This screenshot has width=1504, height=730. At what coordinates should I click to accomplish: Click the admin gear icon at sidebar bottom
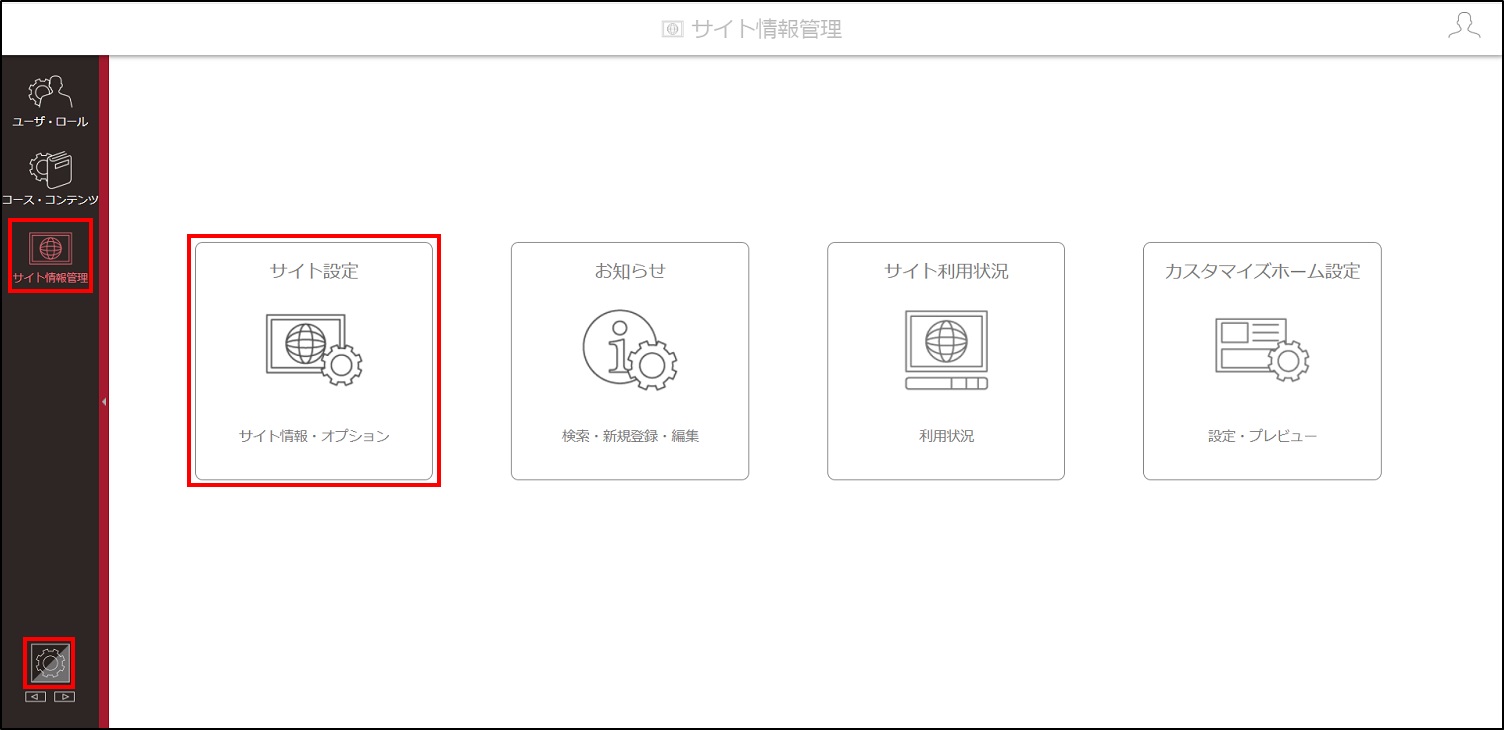(50, 663)
